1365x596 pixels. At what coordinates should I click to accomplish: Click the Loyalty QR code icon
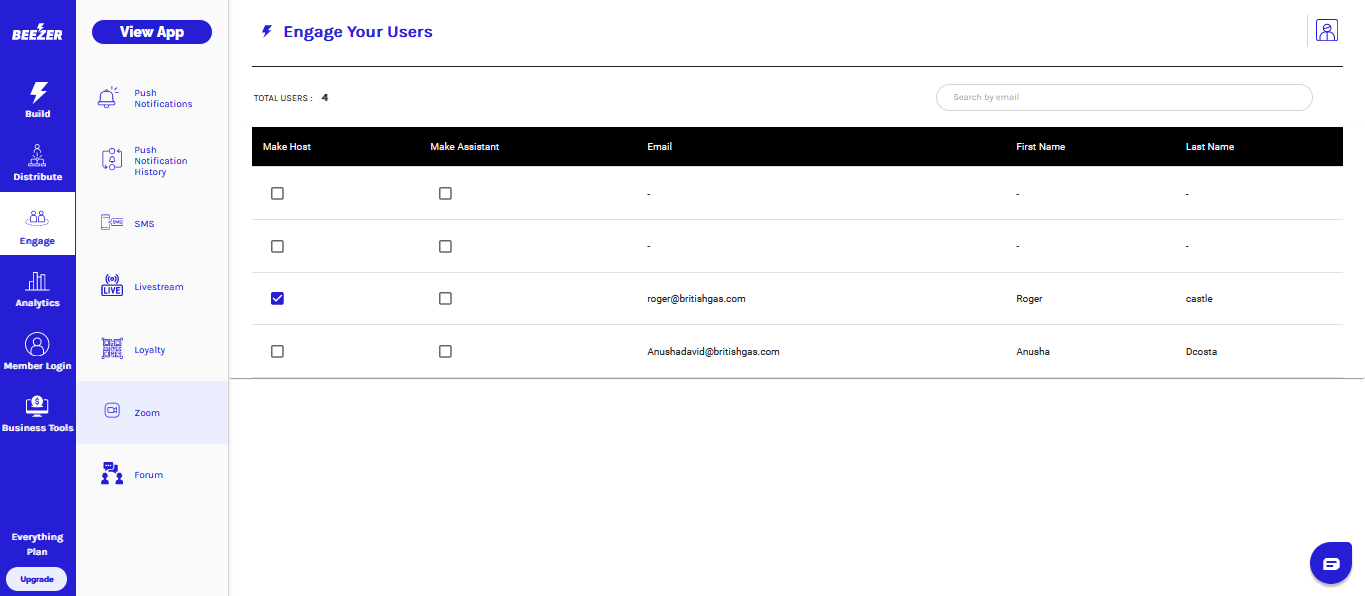pos(112,349)
